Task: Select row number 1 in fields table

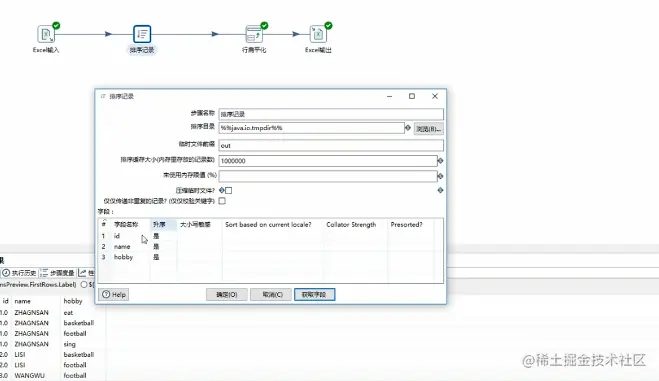Action: pyautogui.click(x=103, y=236)
